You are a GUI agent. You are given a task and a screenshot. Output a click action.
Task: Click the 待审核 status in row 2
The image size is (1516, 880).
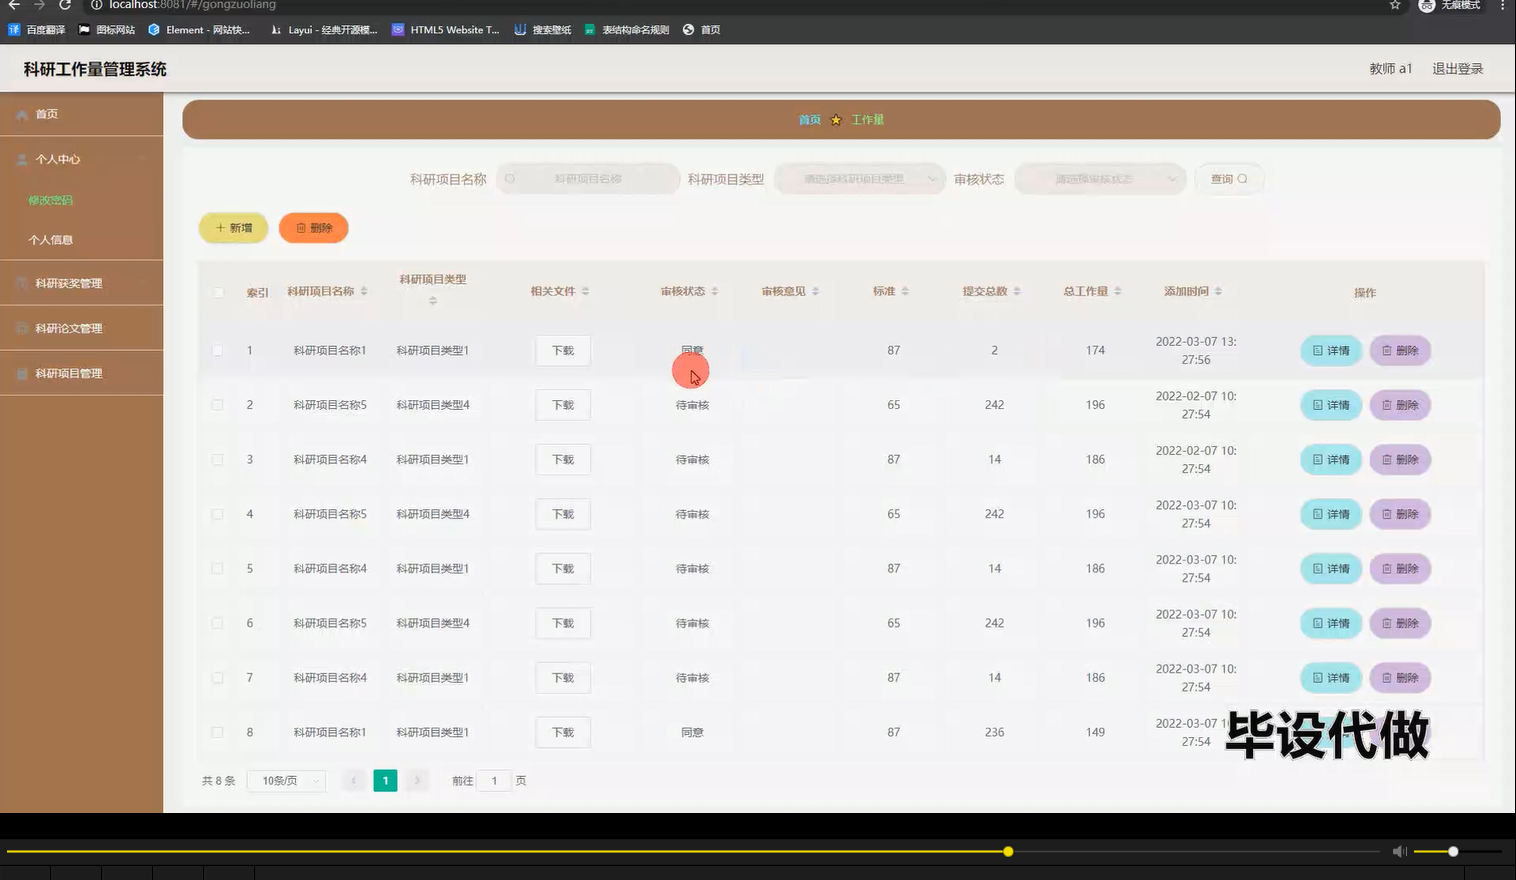(692, 405)
